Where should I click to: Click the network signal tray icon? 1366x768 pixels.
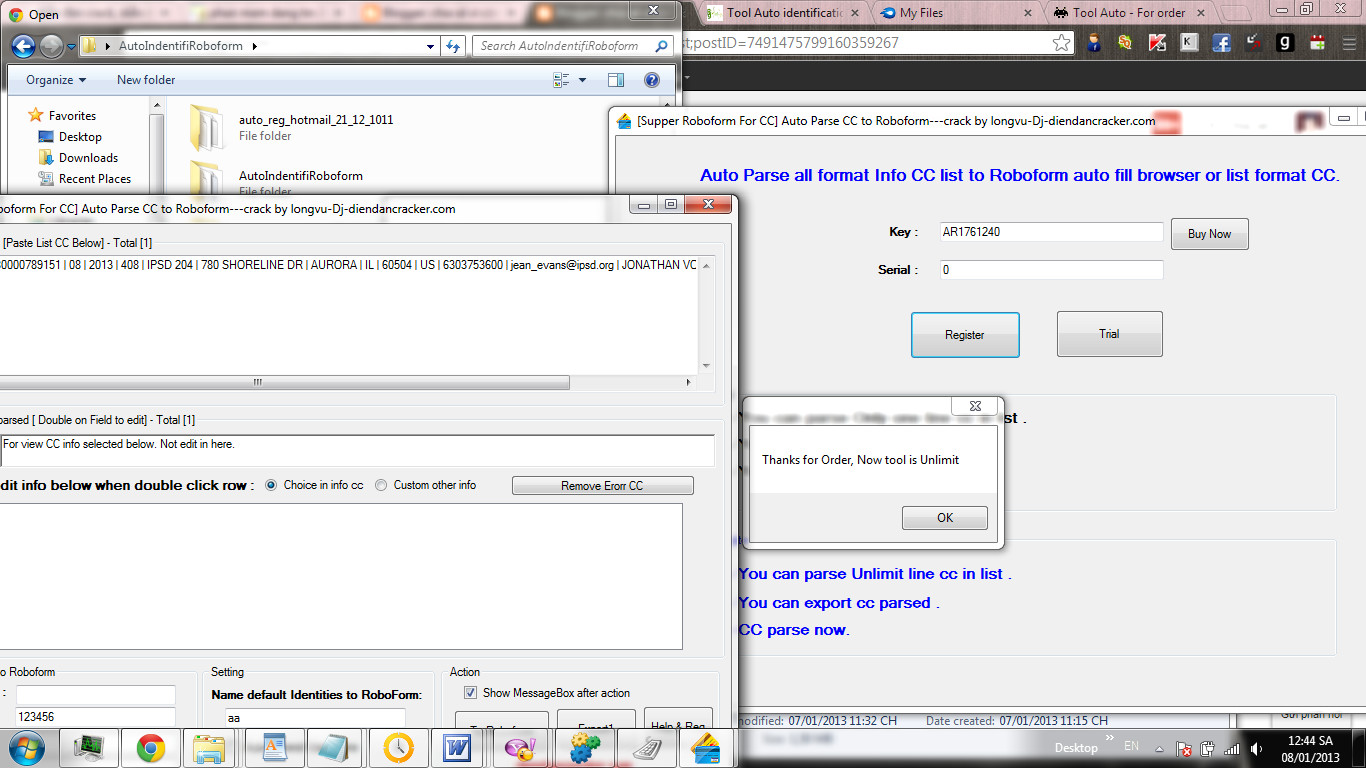point(1231,748)
